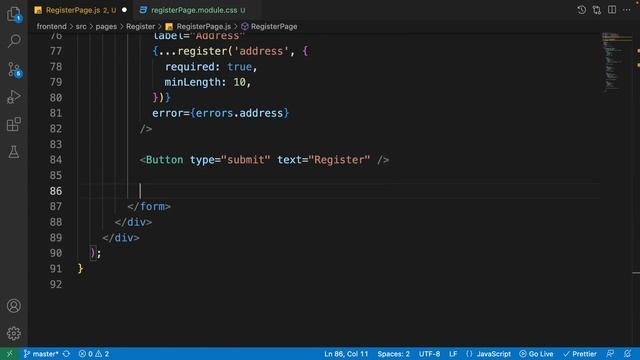Open problems panel showing 0 errors 2 warnings
Viewport: 640px width, 360px height.
coord(94,354)
